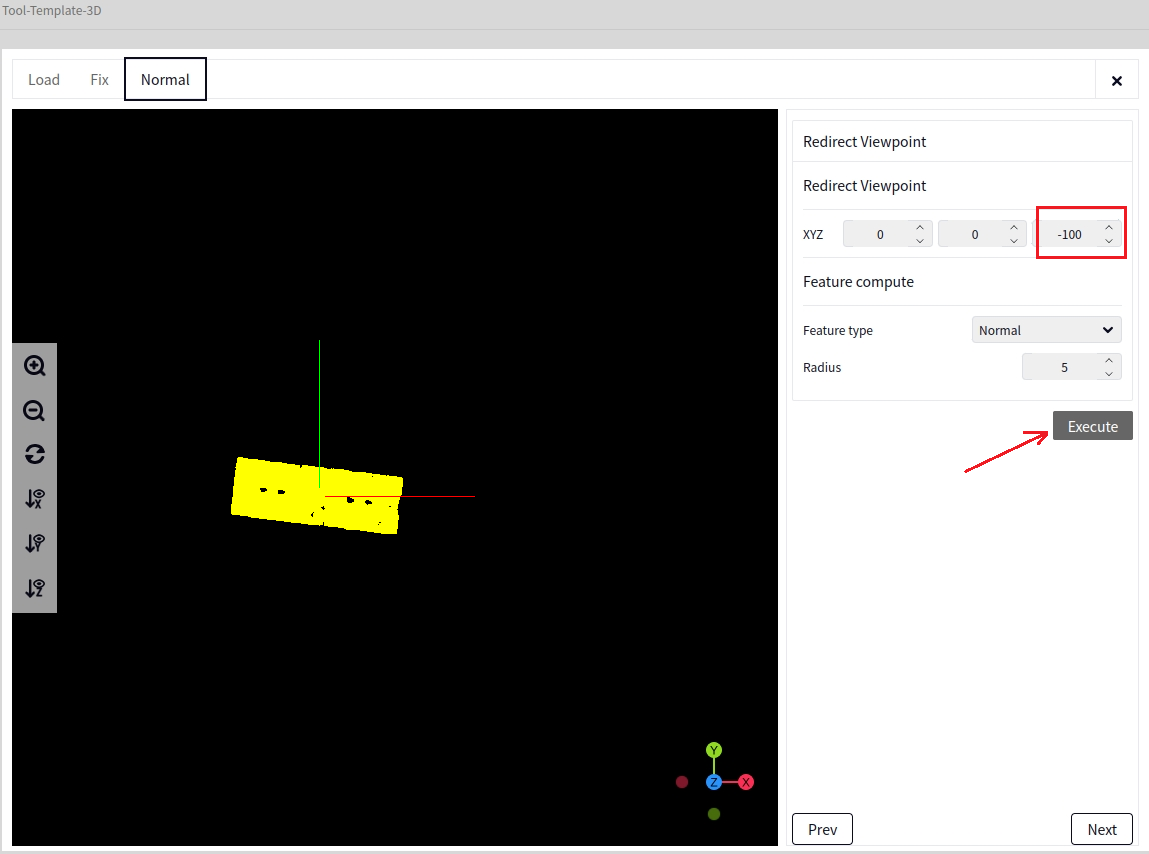
Task: Click the 'Feature compute' section heading
Action: [858, 281]
